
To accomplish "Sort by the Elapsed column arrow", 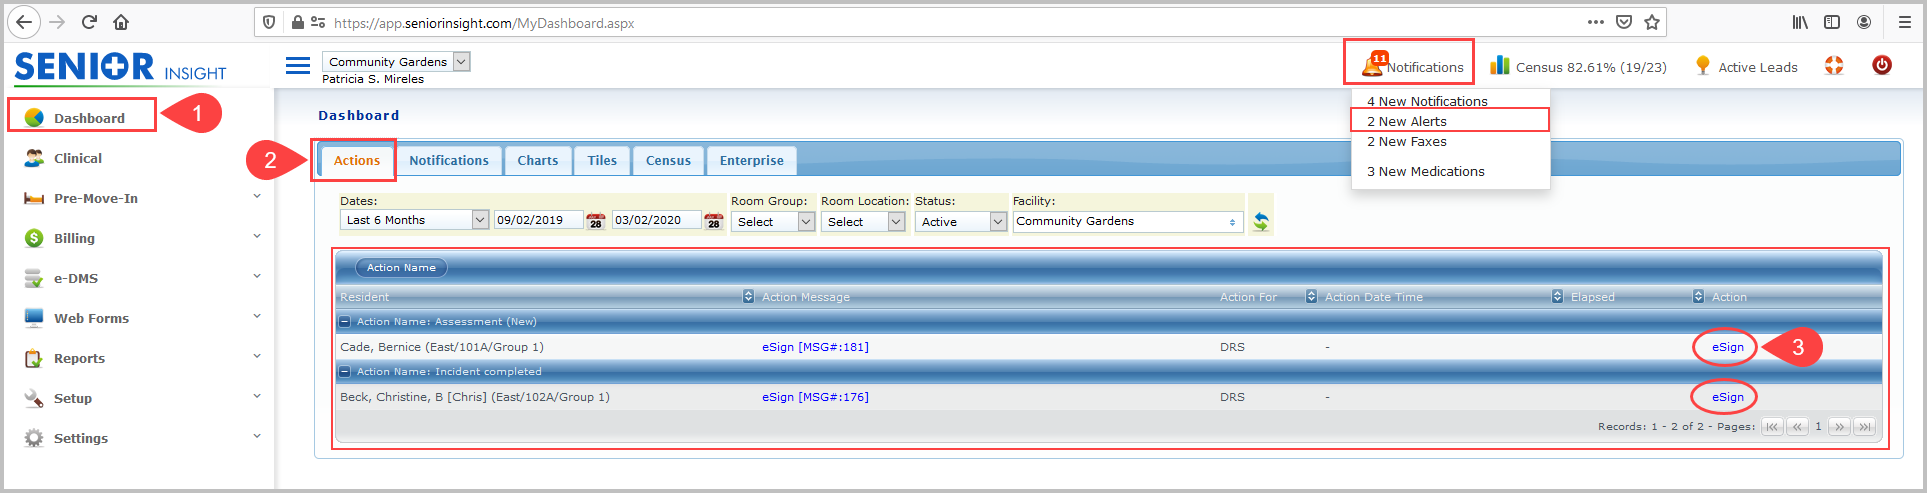I will pos(1699,297).
